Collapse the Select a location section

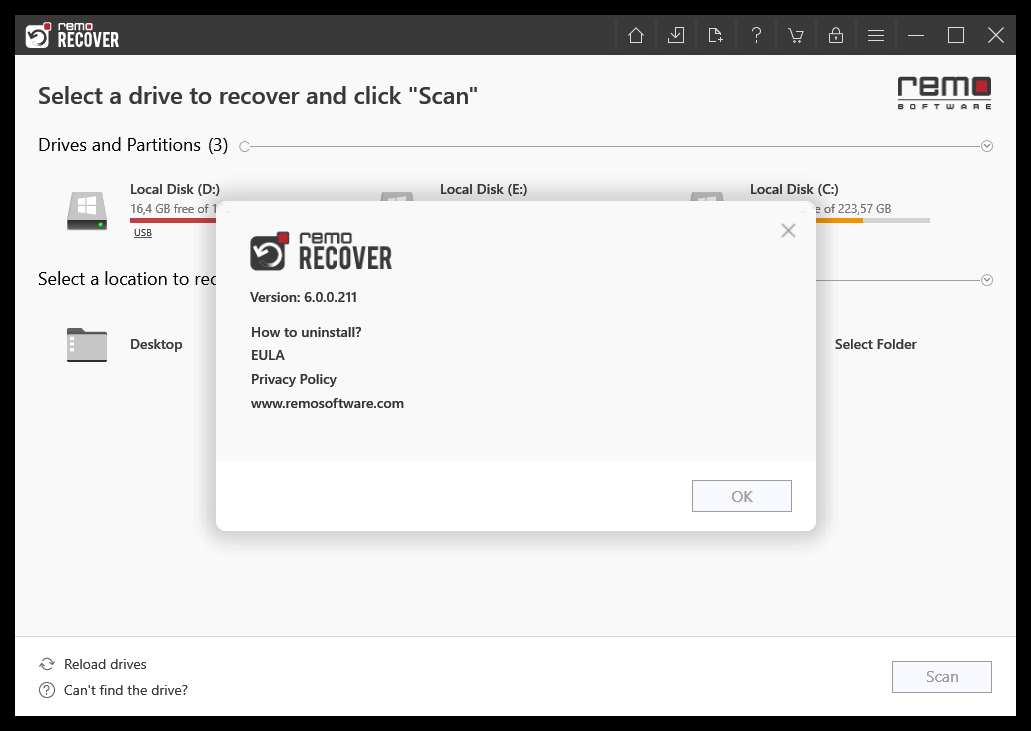[987, 280]
